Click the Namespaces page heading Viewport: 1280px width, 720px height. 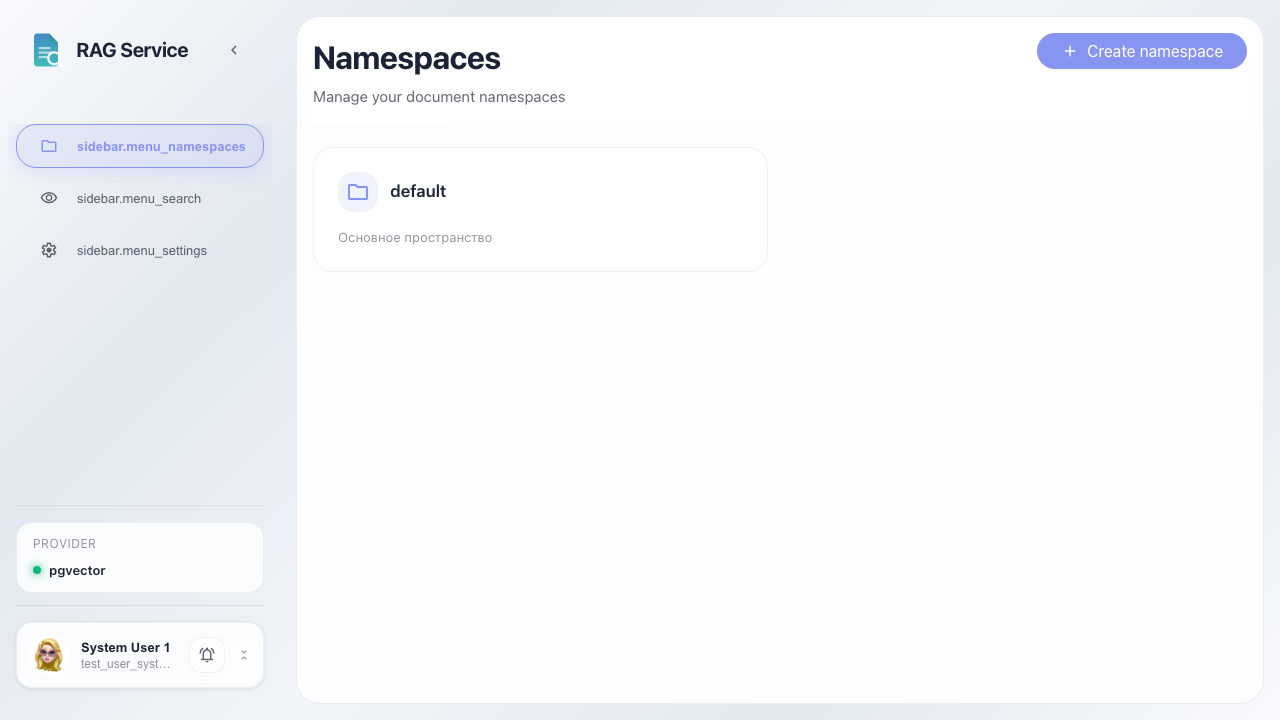(407, 58)
